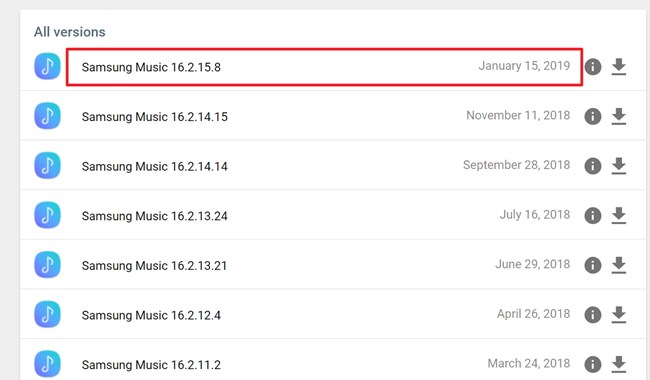
Task: Click info icon for version 16.2.12.4
Action: pos(593,315)
